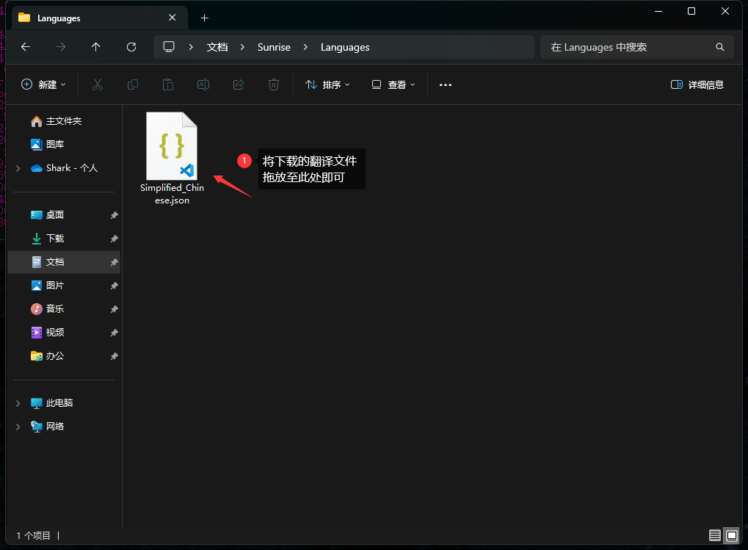Close the Languages tab
The height and width of the screenshot is (550, 748).
172,18
